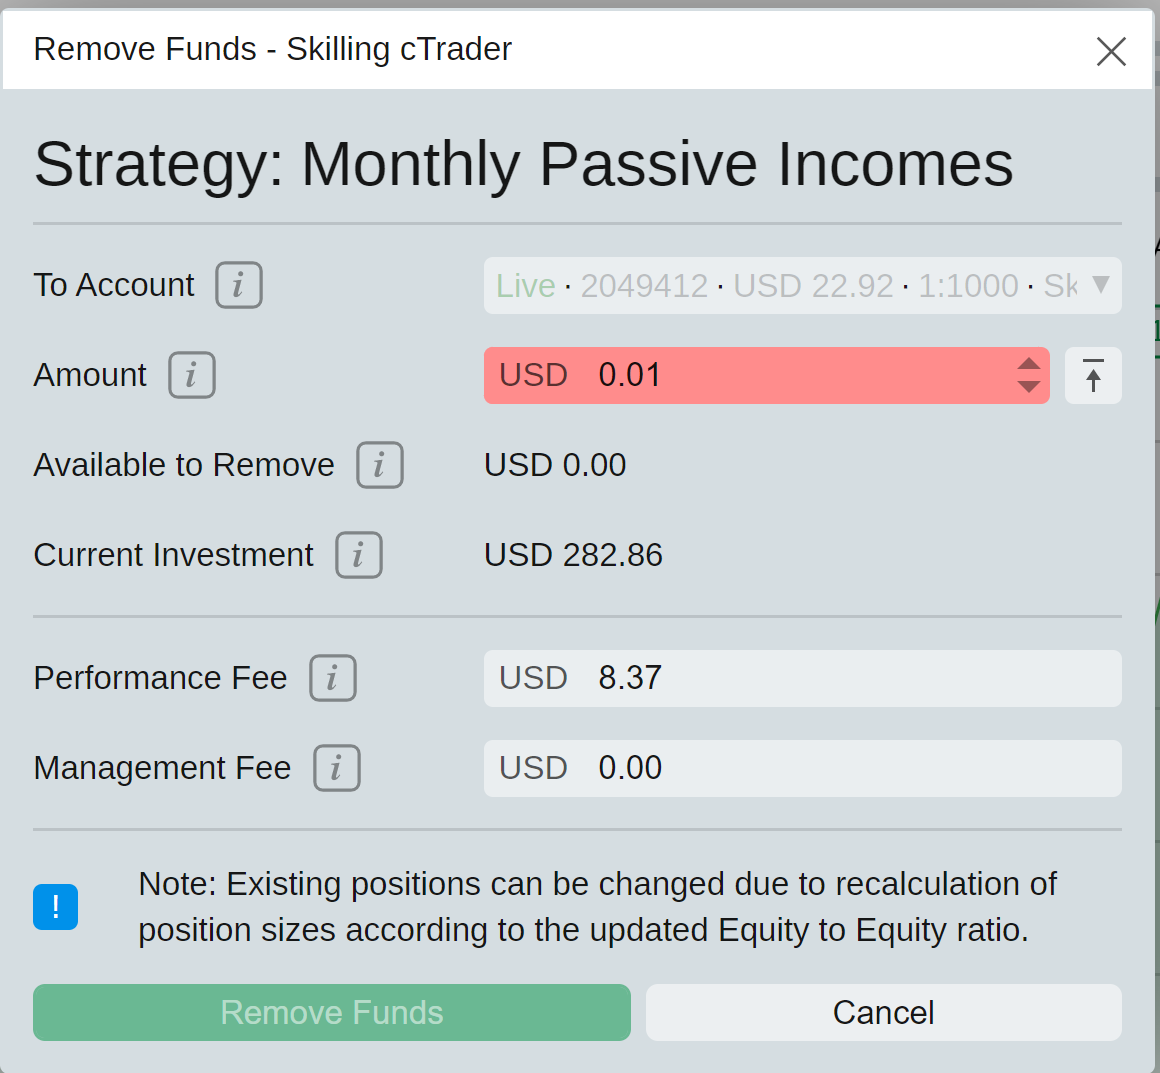
Task: View the Current Investment info tooltip icon
Action: coord(359,555)
